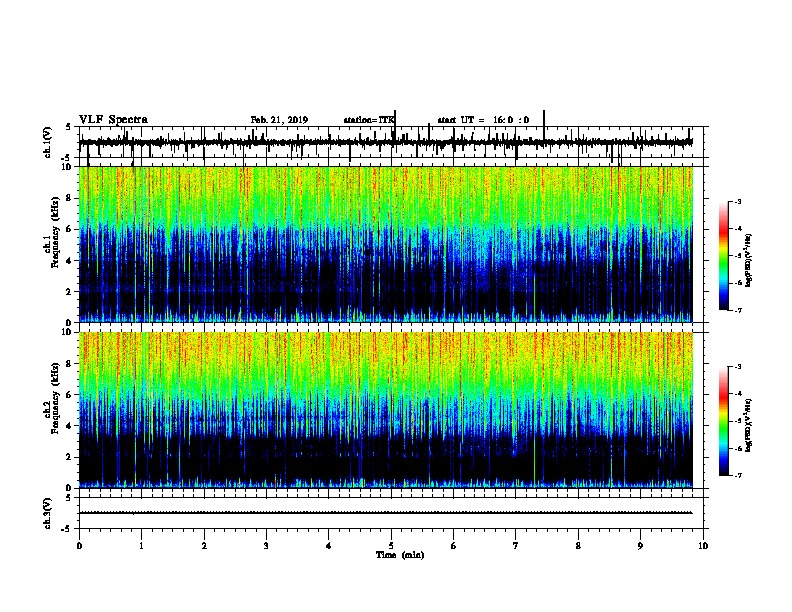Click the 'Time (min)' axis label

pos(400,555)
